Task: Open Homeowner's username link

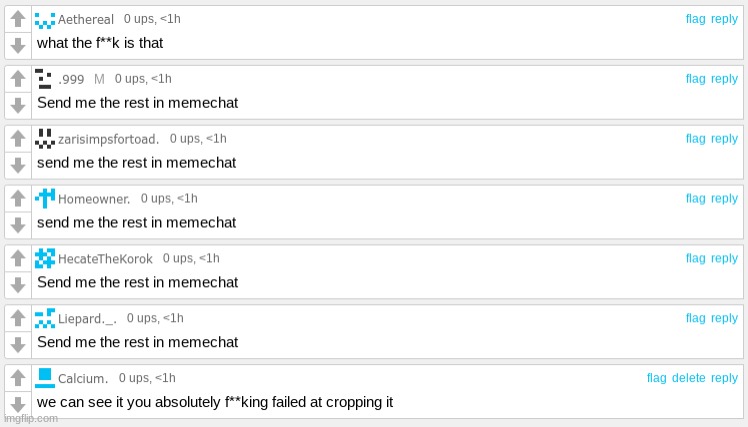Action: click(94, 199)
